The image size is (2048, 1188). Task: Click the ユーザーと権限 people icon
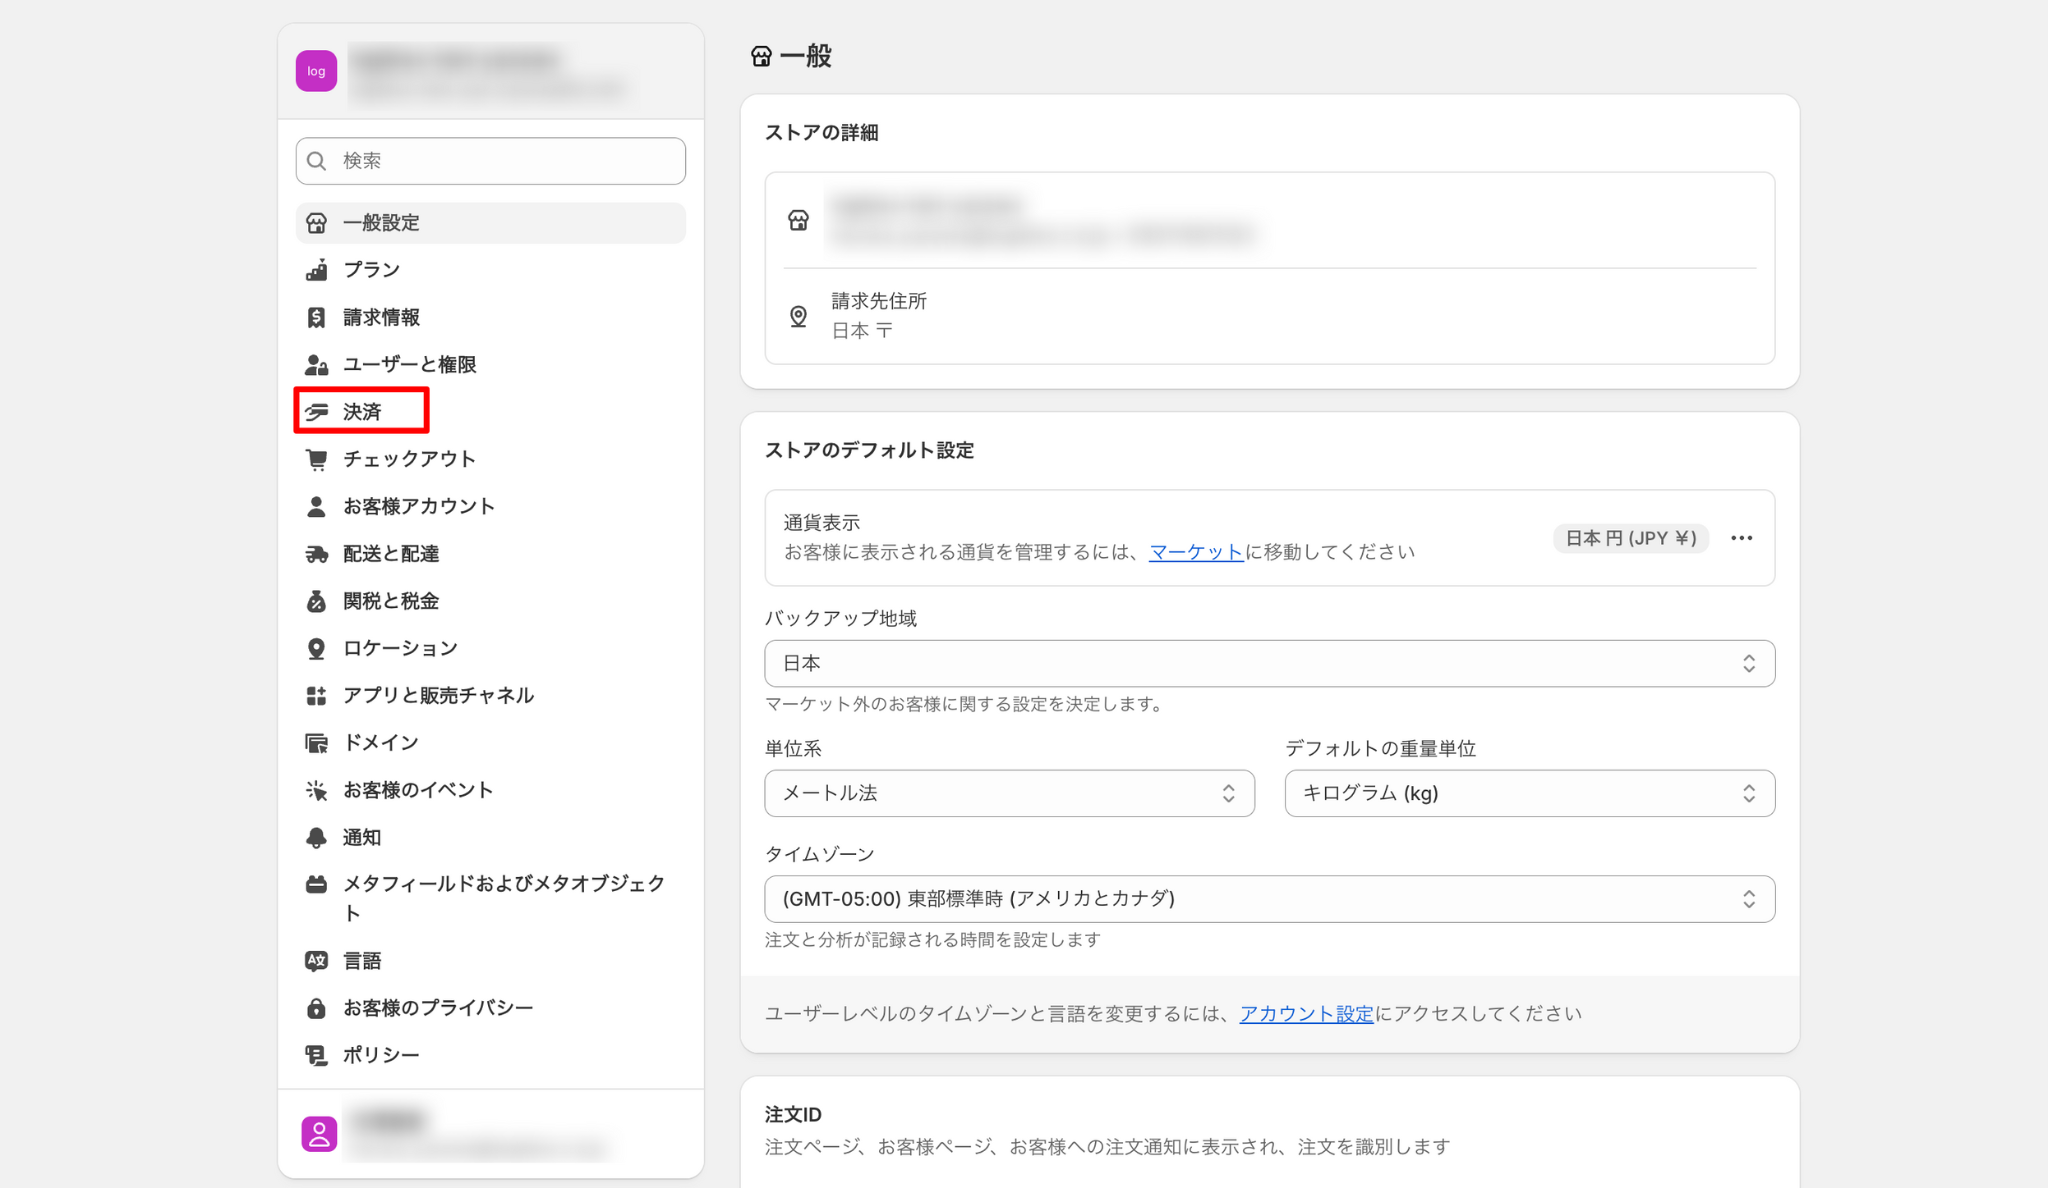(316, 365)
